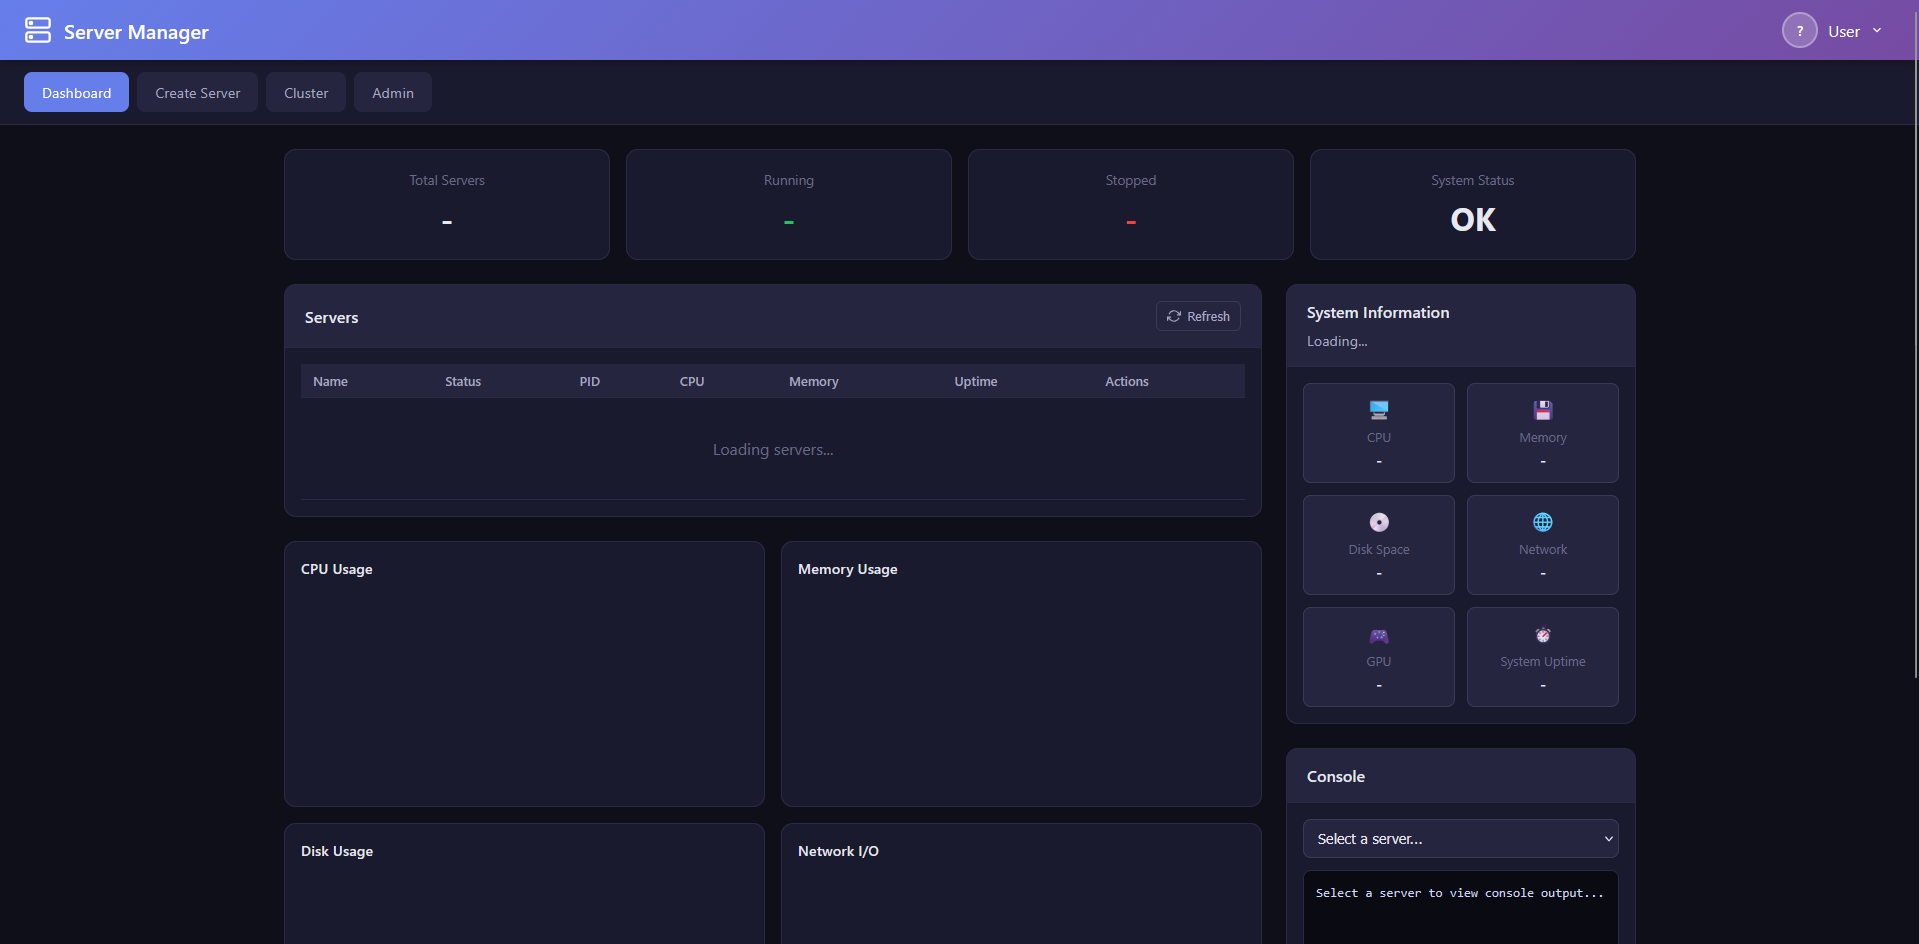This screenshot has height=944, width=1919.
Task: Click the System Uptime alarm clock icon
Action: pyautogui.click(x=1543, y=635)
